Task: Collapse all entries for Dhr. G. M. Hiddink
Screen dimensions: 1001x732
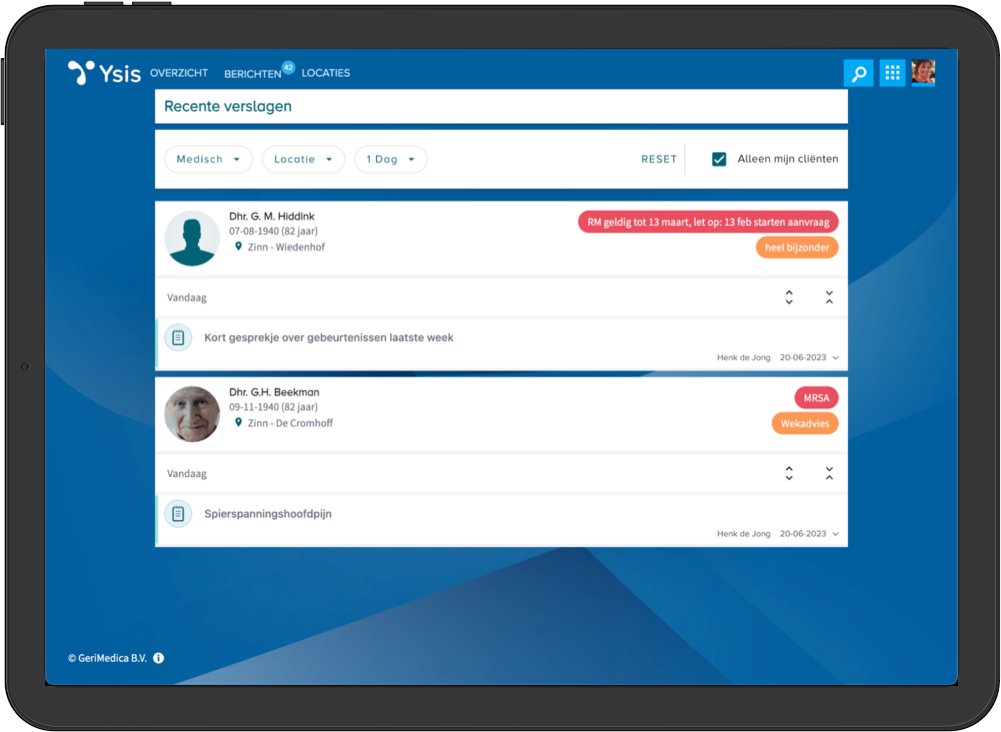Action: (x=828, y=297)
